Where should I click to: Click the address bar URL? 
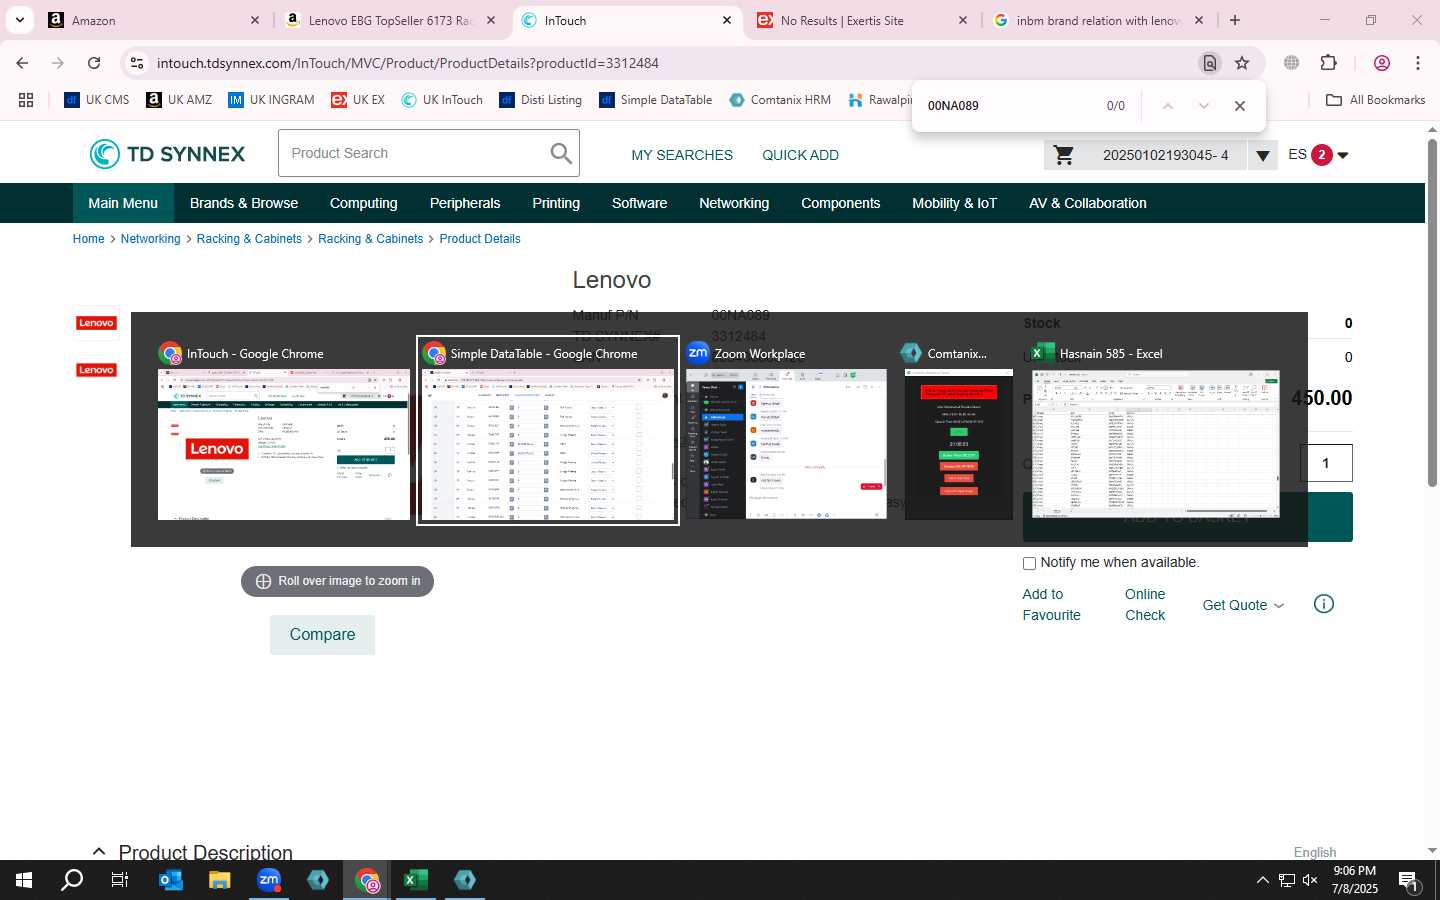pos(408,63)
